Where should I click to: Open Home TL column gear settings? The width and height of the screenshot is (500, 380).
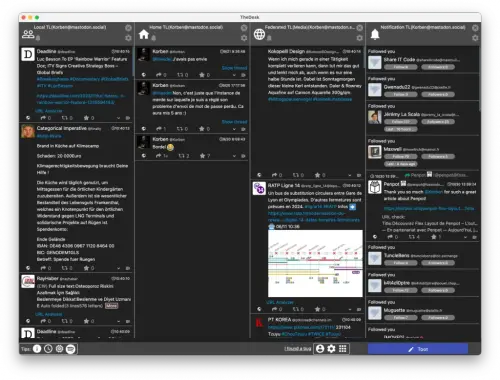[x=244, y=38]
